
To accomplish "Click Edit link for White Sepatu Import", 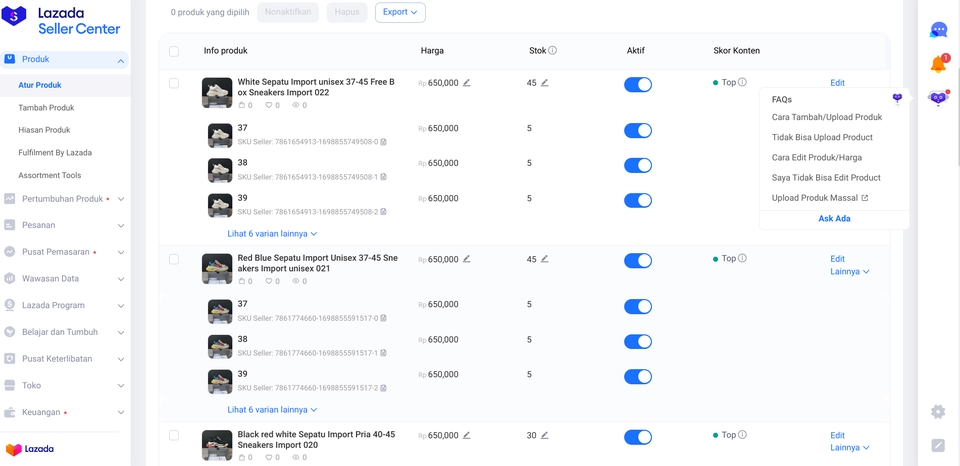I will tap(838, 83).
